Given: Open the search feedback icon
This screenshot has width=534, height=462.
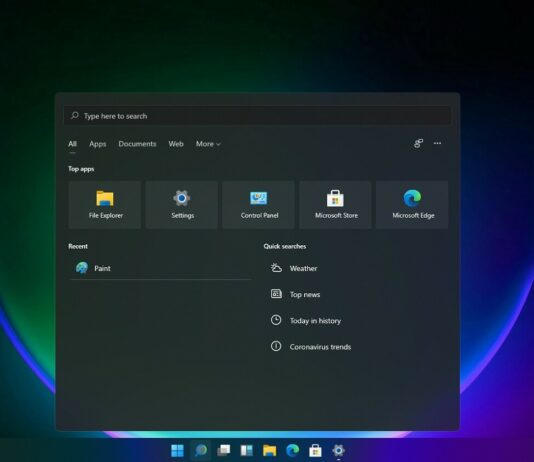Looking at the screenshot, I should [x=419, y=143].
